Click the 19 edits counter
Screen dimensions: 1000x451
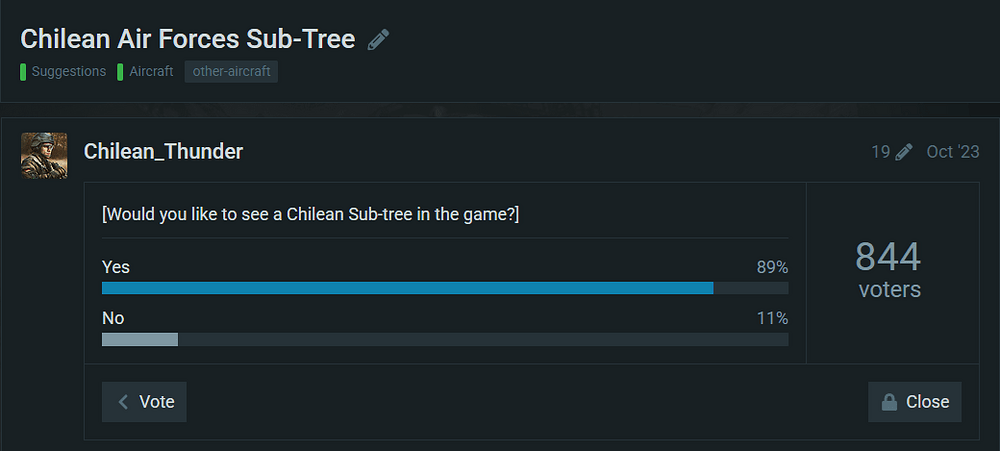pyautogui.click(x=881, y=152)
